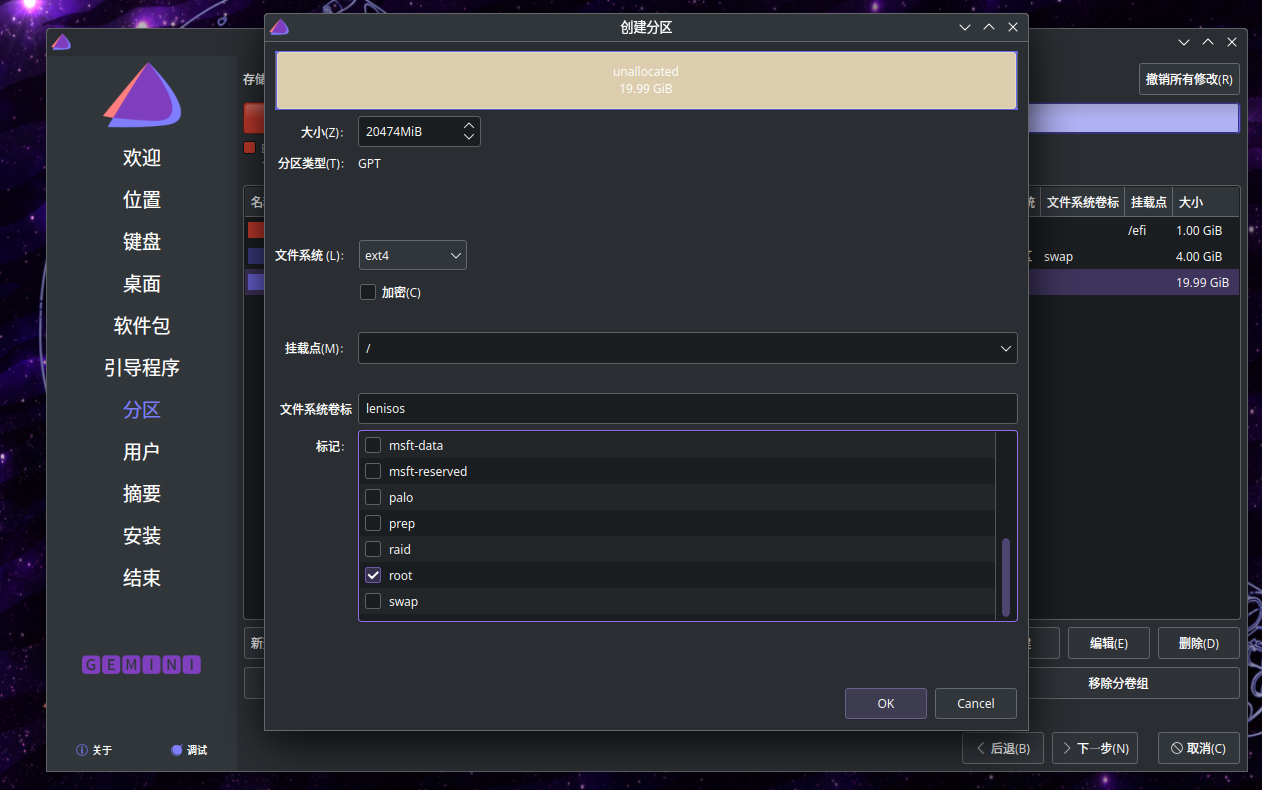Check the msft-data flag
Viewport: 1262px width, 790px height.
[x=373, y=445]
